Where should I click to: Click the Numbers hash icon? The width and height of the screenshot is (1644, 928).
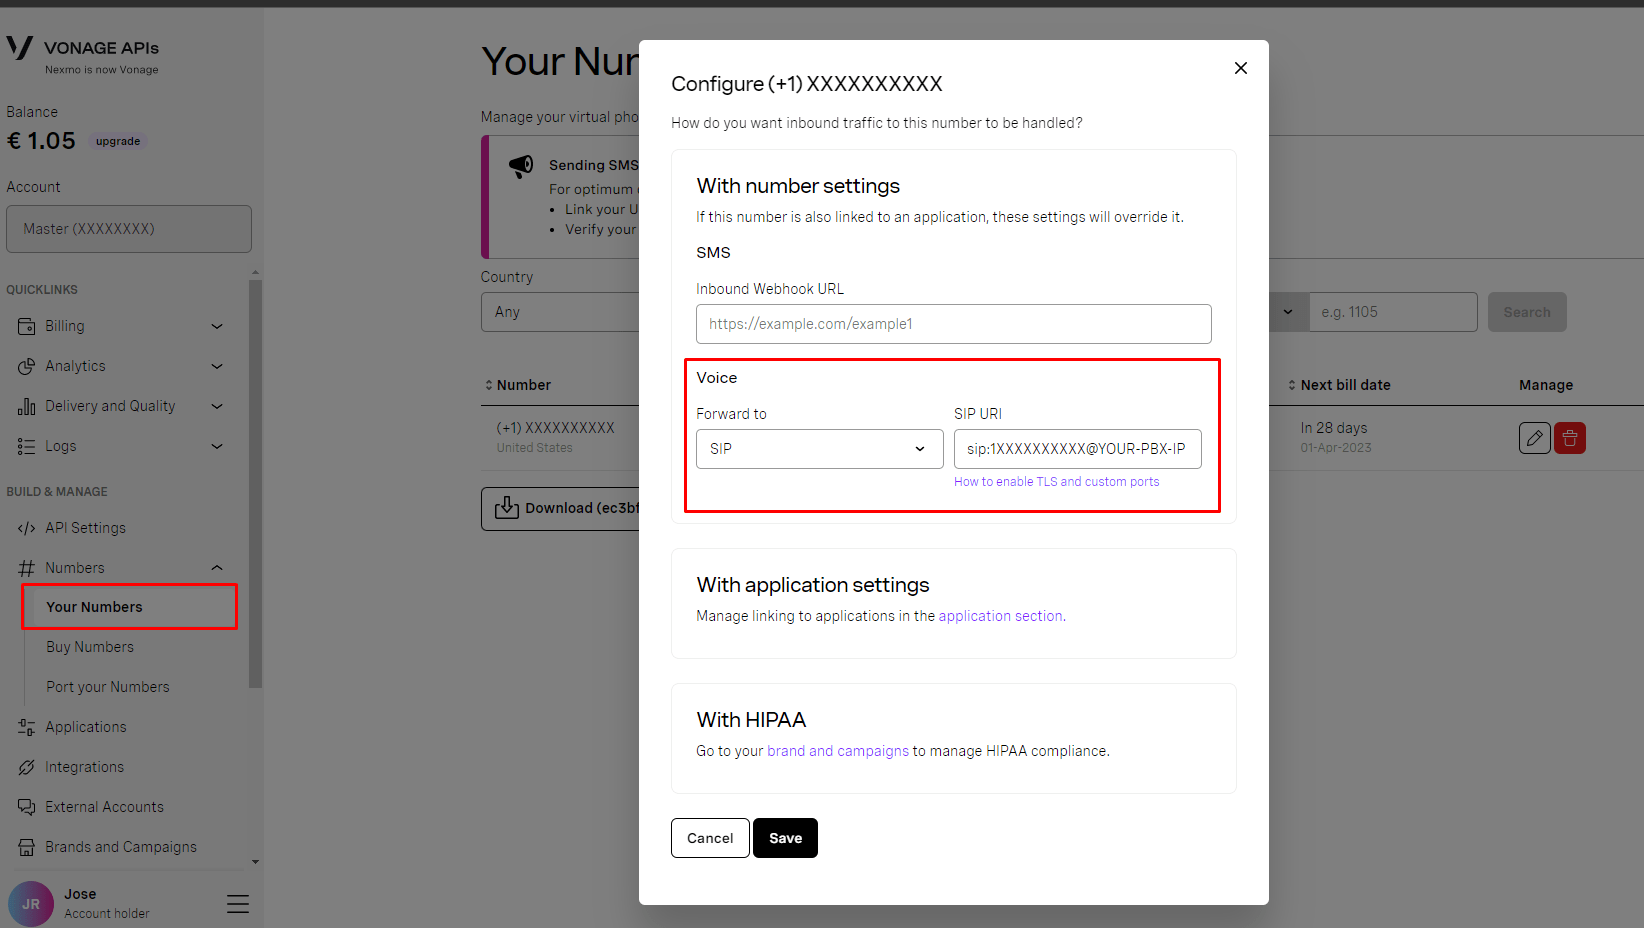tap(26, 567)
